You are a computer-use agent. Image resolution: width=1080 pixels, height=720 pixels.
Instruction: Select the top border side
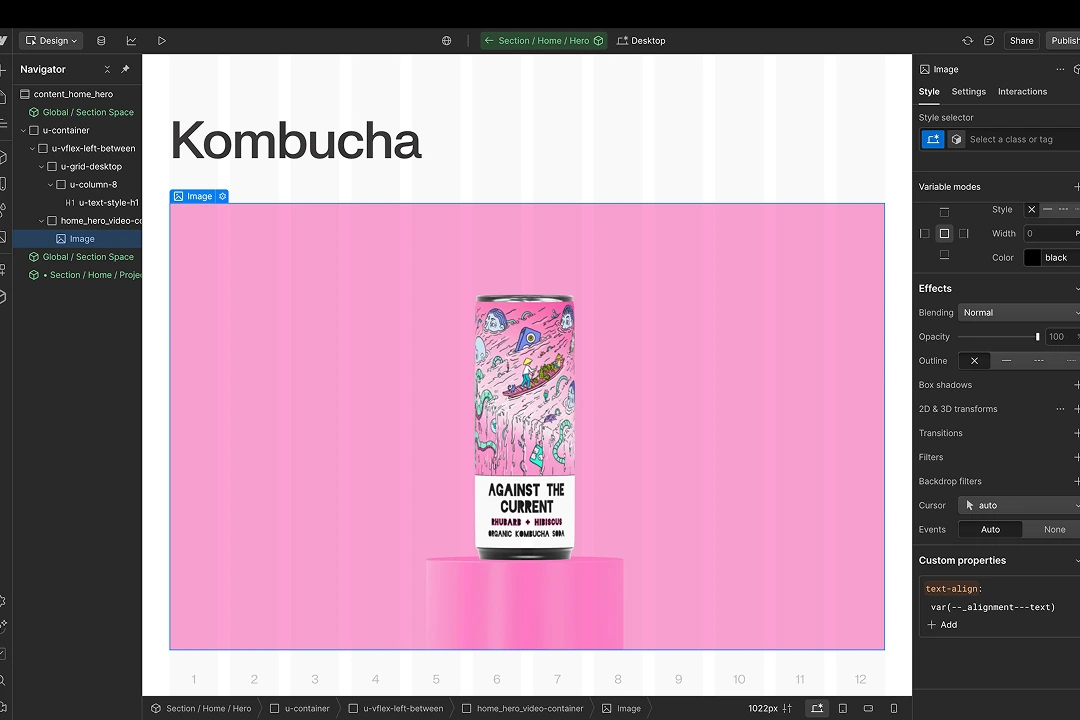coord(944,212)
